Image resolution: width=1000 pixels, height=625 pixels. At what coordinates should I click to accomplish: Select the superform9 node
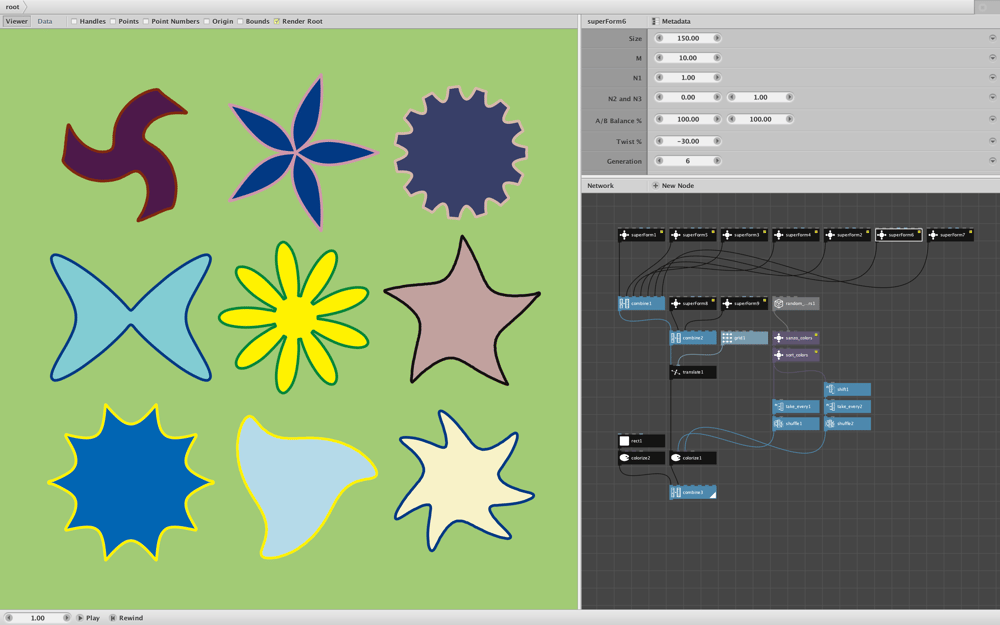click(x=744, y=304)
